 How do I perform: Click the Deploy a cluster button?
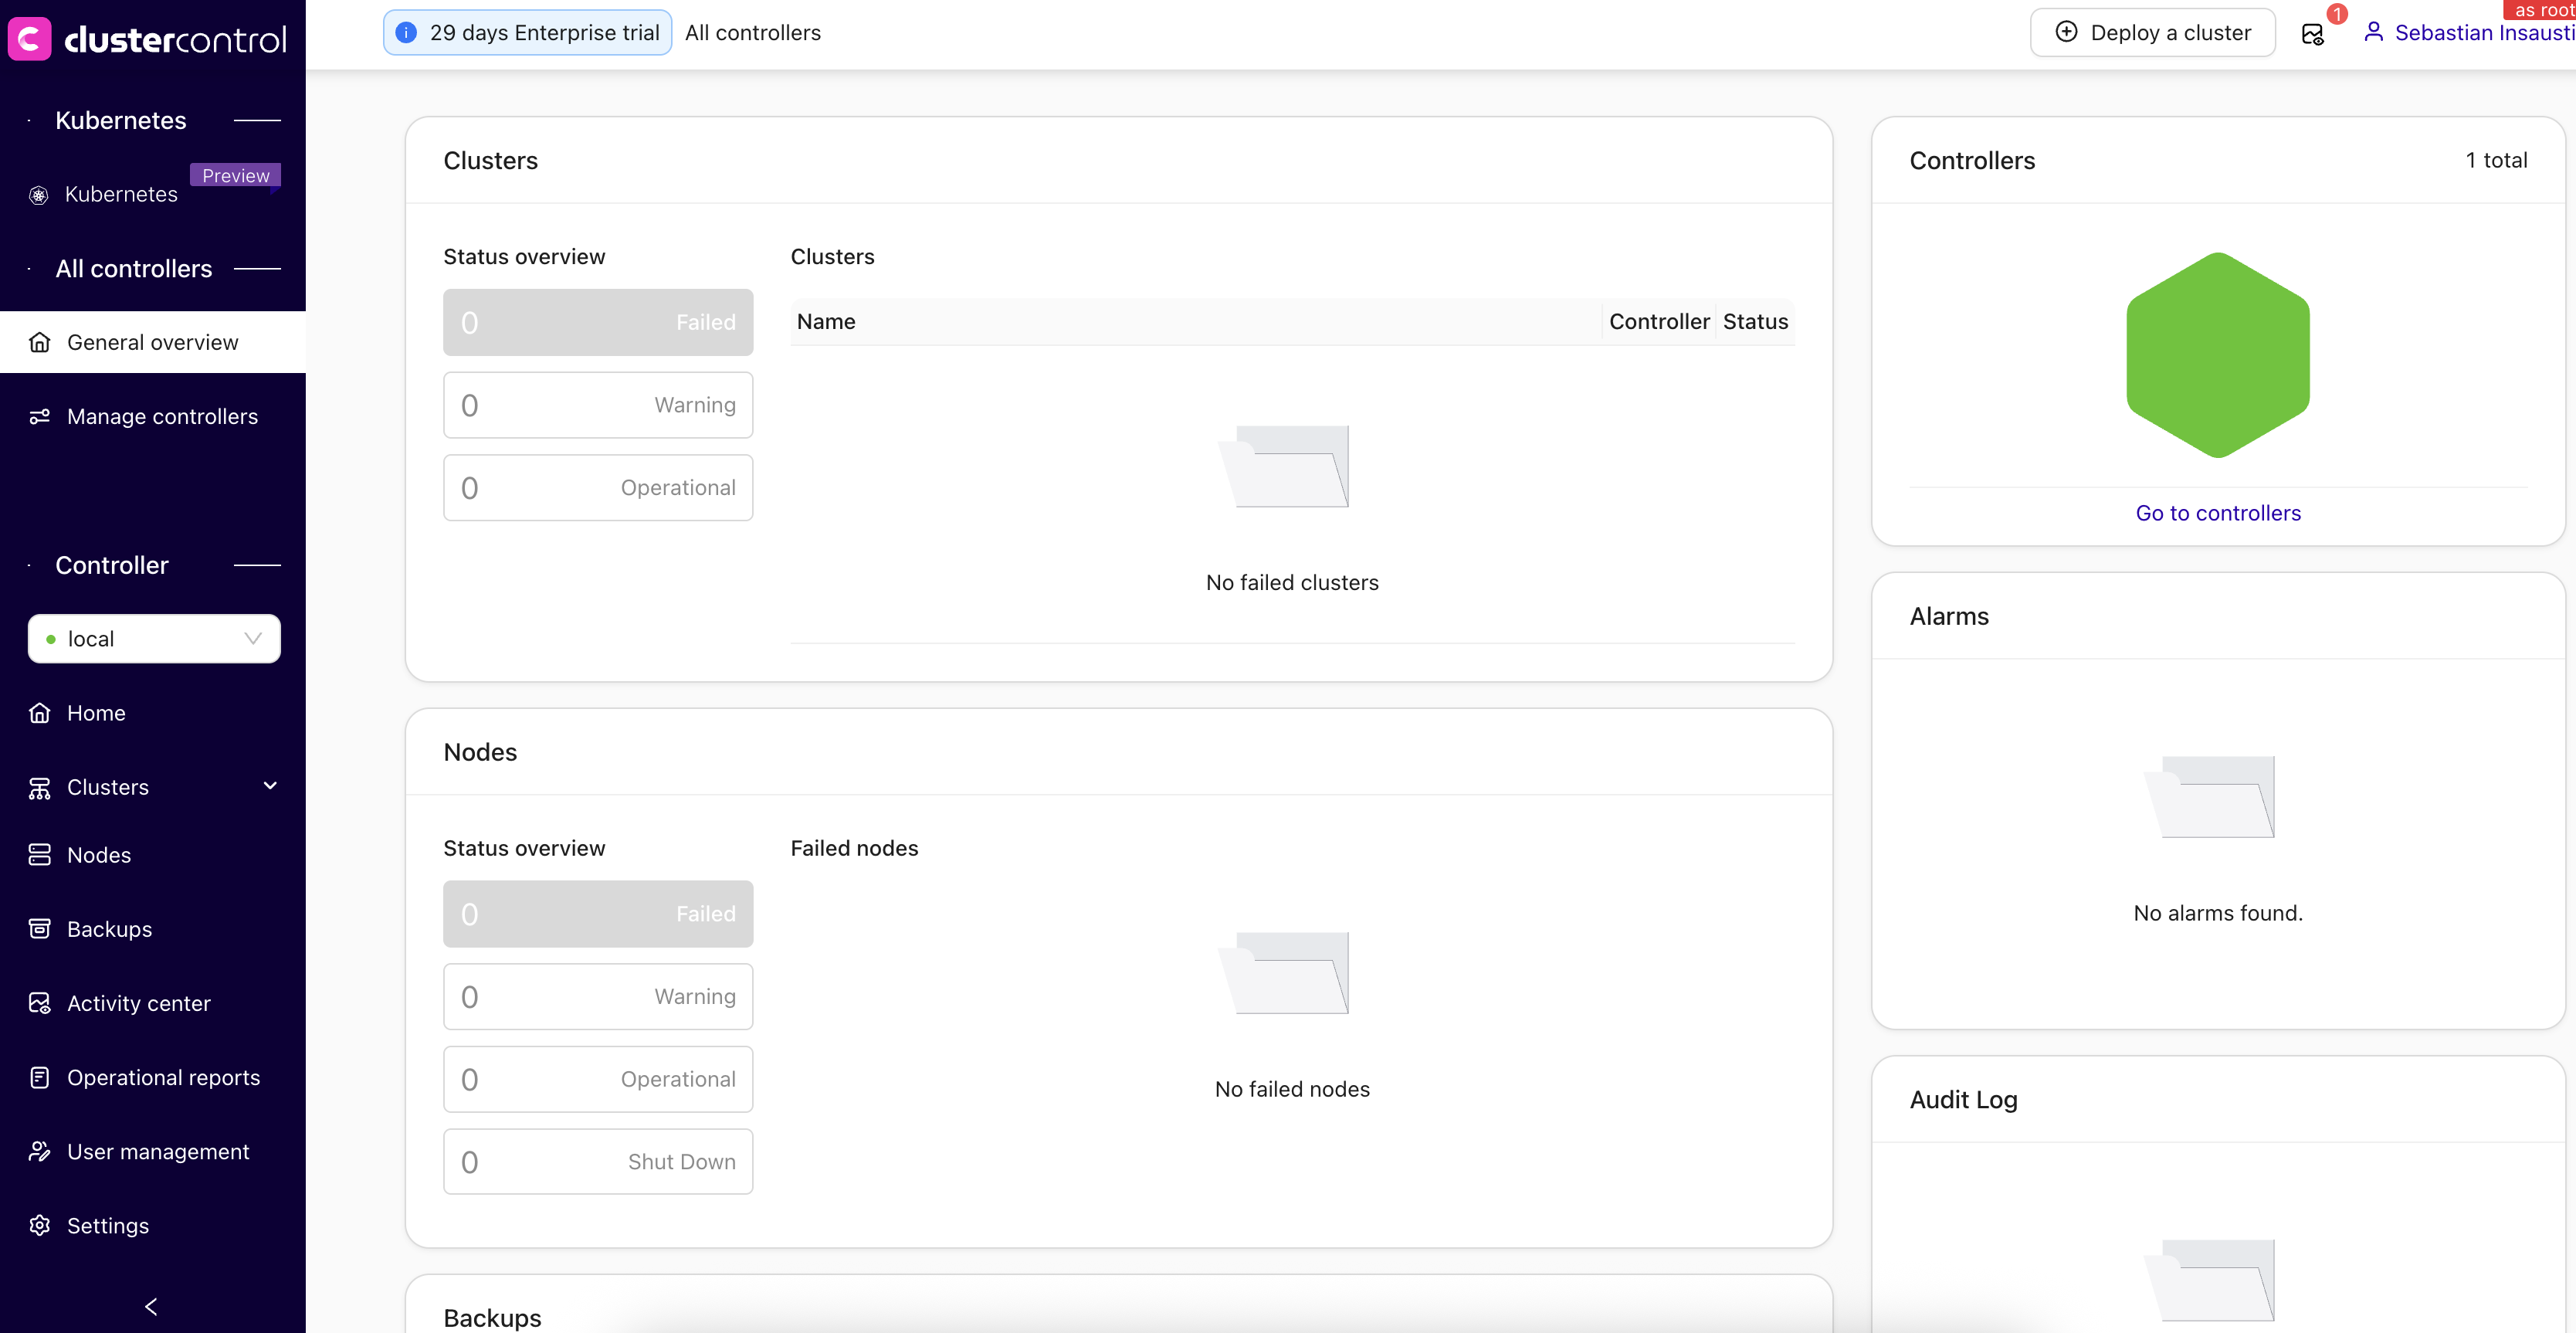tap(2152, 33)
